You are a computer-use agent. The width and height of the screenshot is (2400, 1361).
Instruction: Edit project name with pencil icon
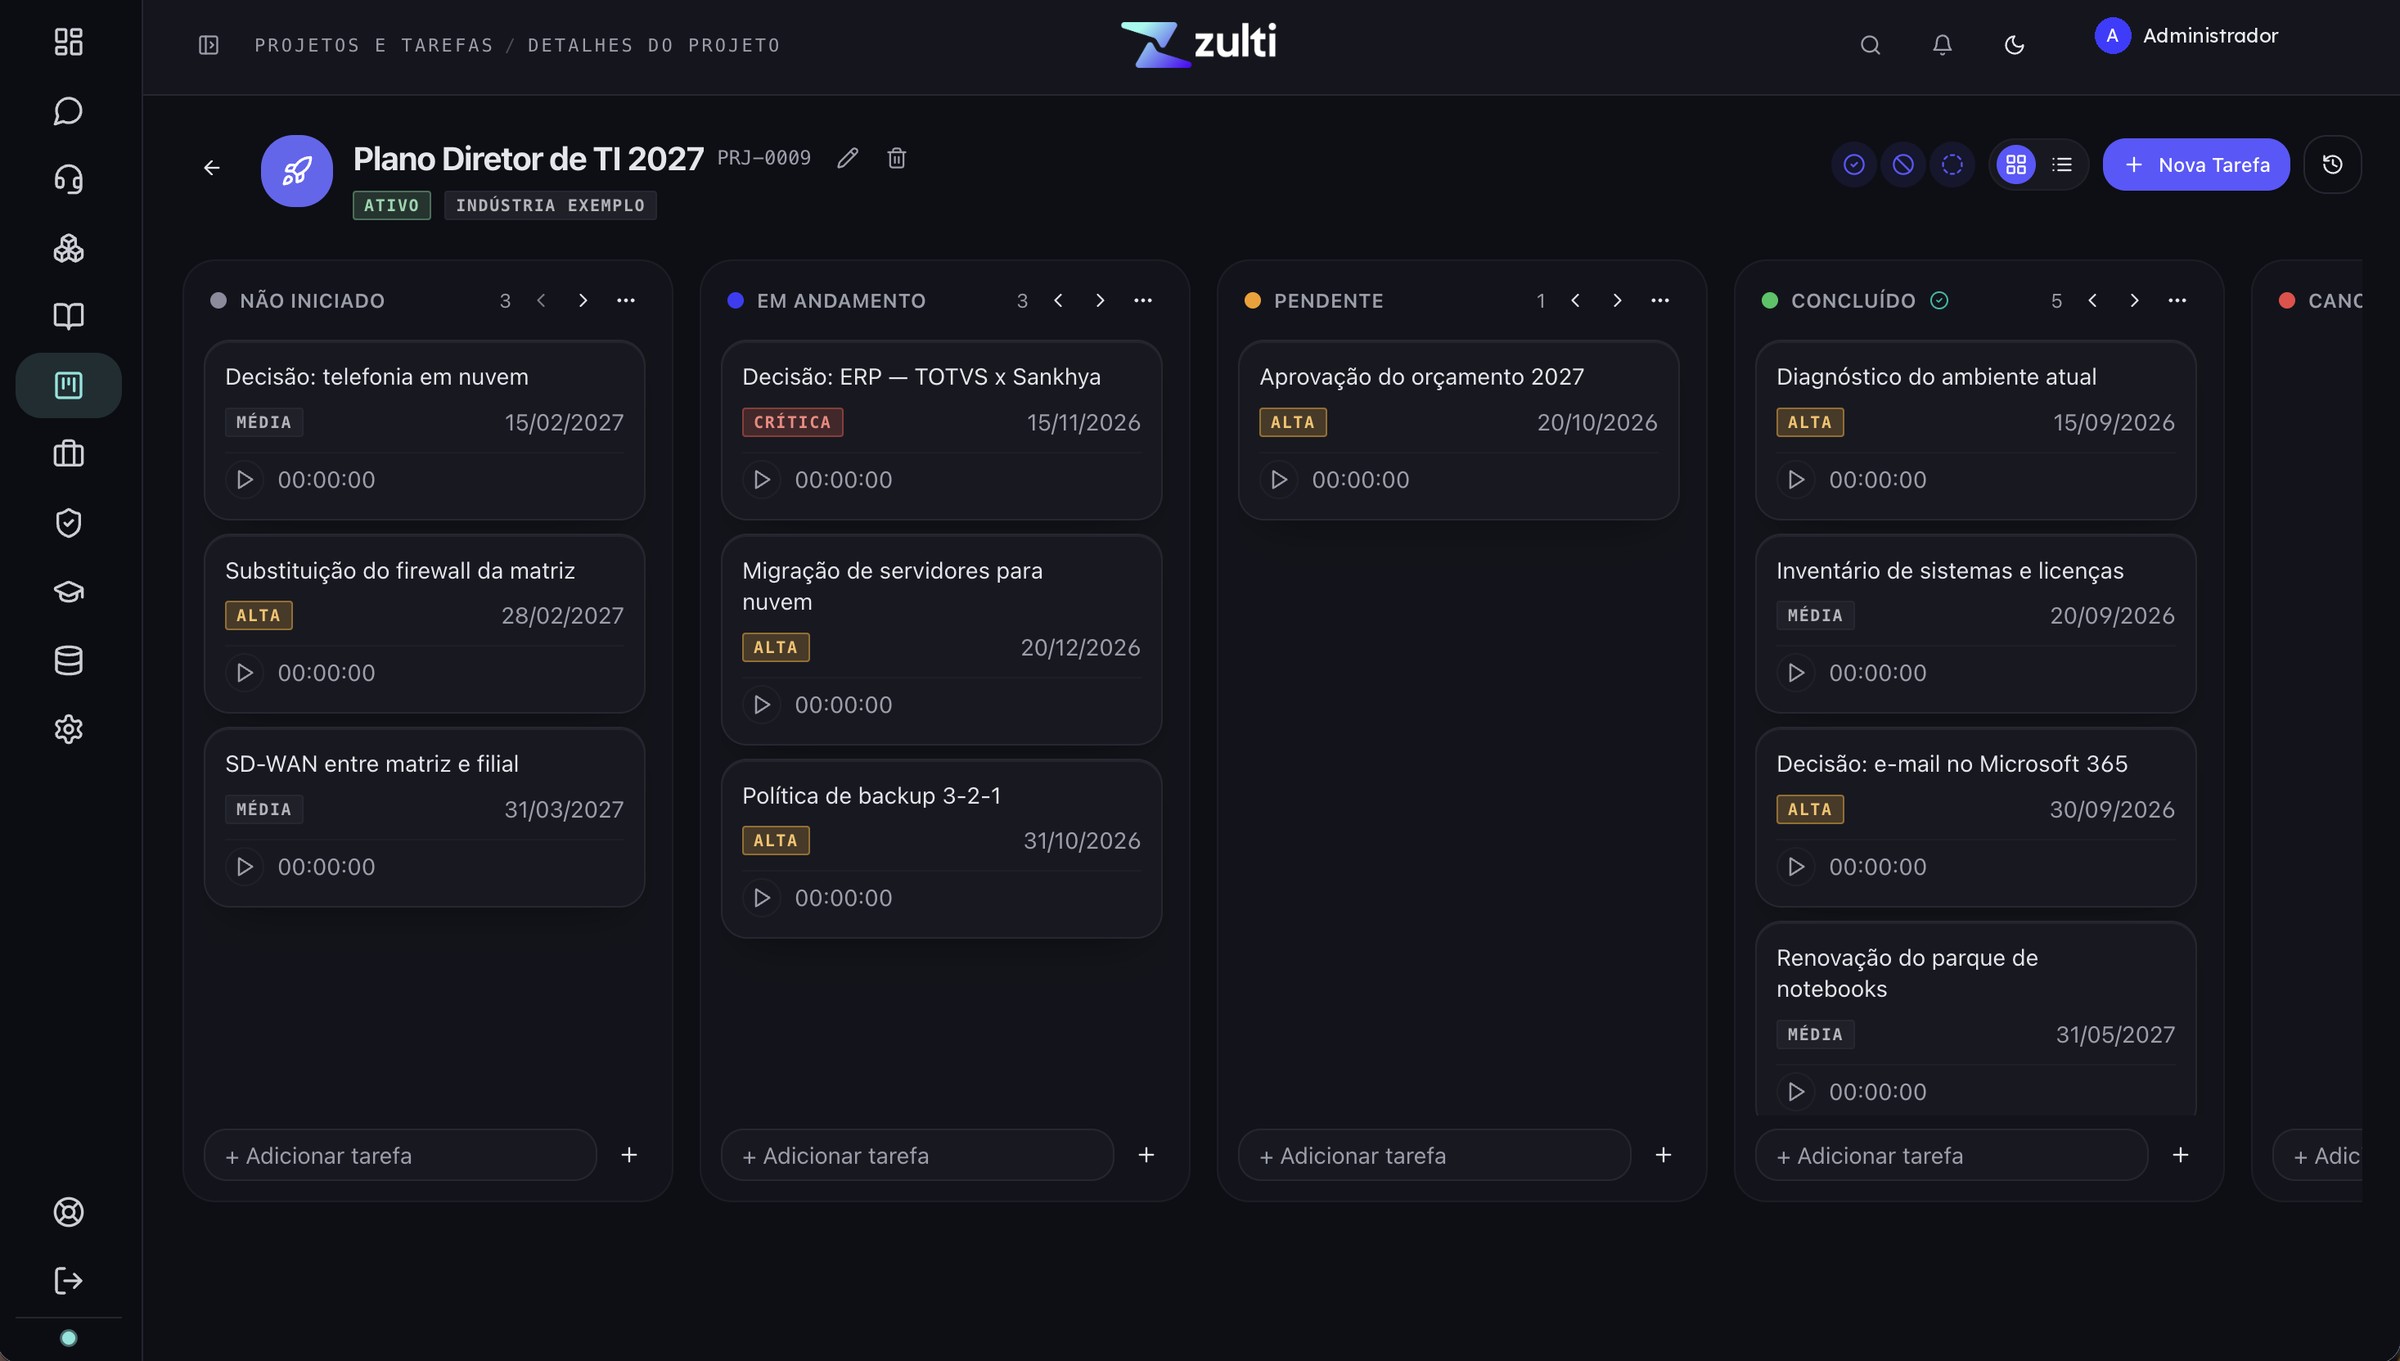(x=848, y=158)
